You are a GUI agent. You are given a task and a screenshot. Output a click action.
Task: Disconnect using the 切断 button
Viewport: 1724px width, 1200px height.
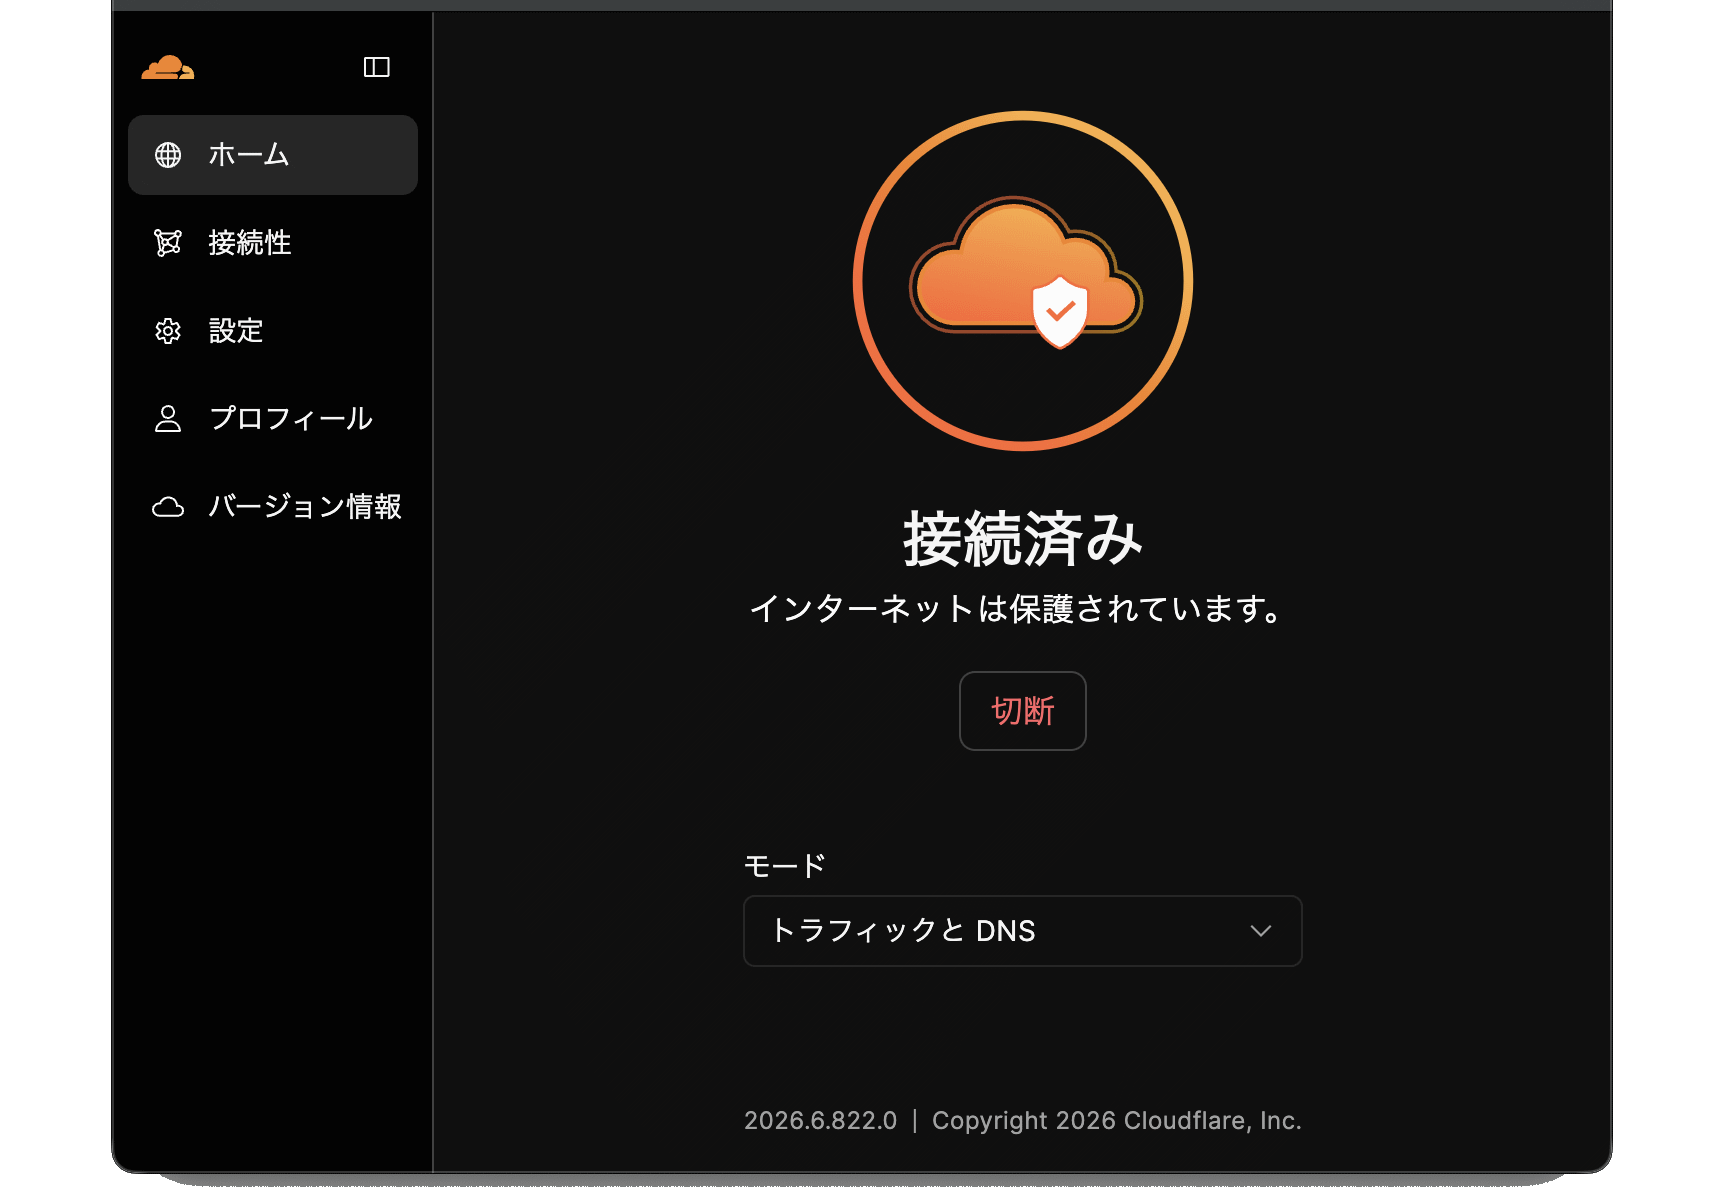pos(1023,711)
